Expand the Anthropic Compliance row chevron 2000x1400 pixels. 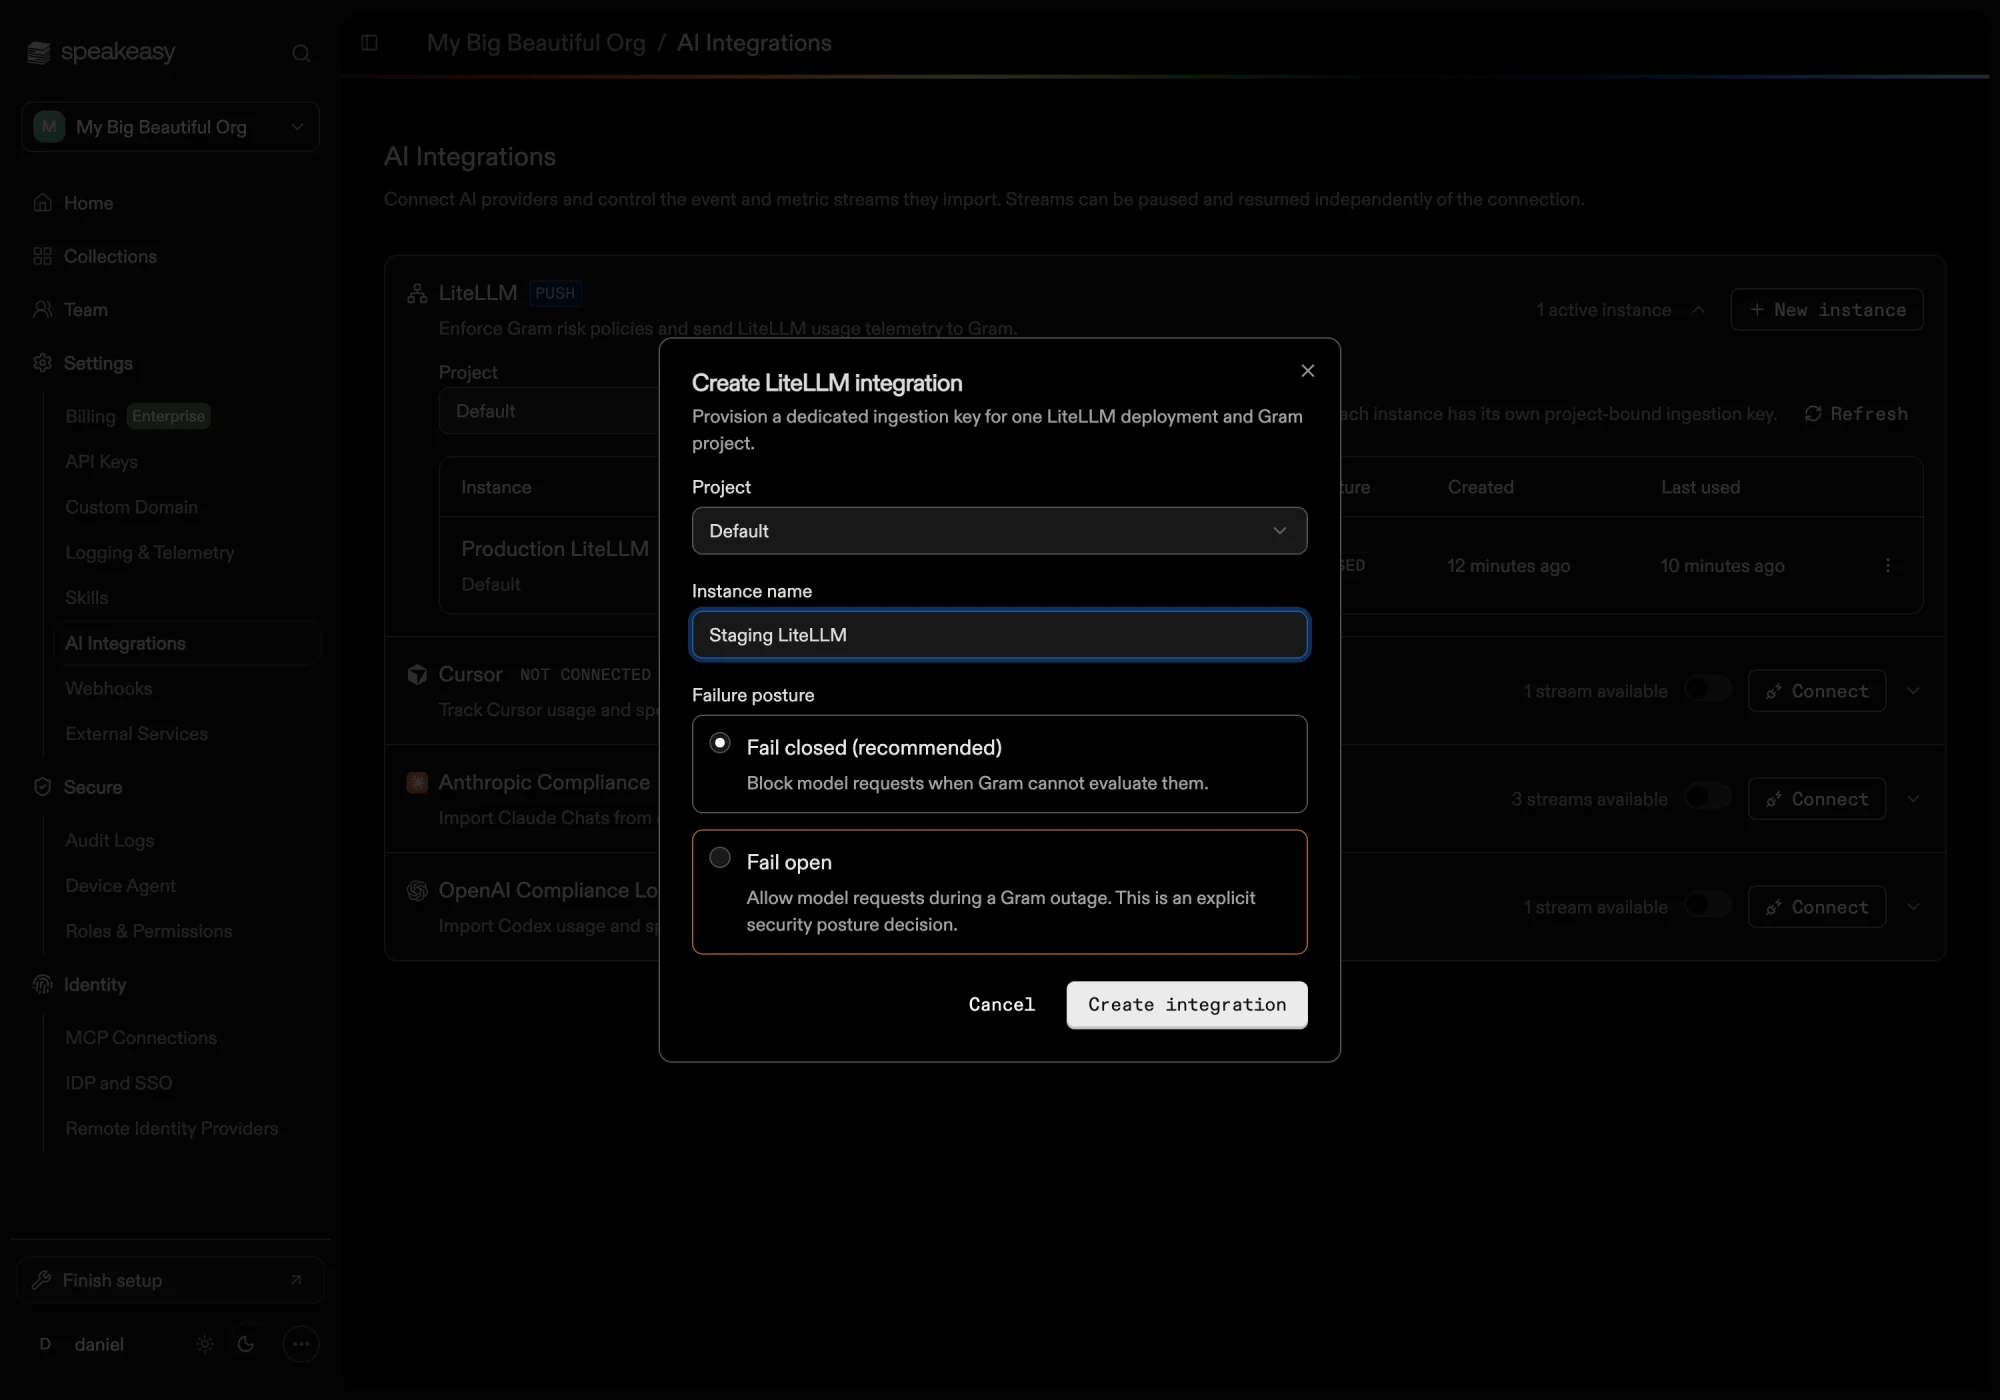point(1913,799)
